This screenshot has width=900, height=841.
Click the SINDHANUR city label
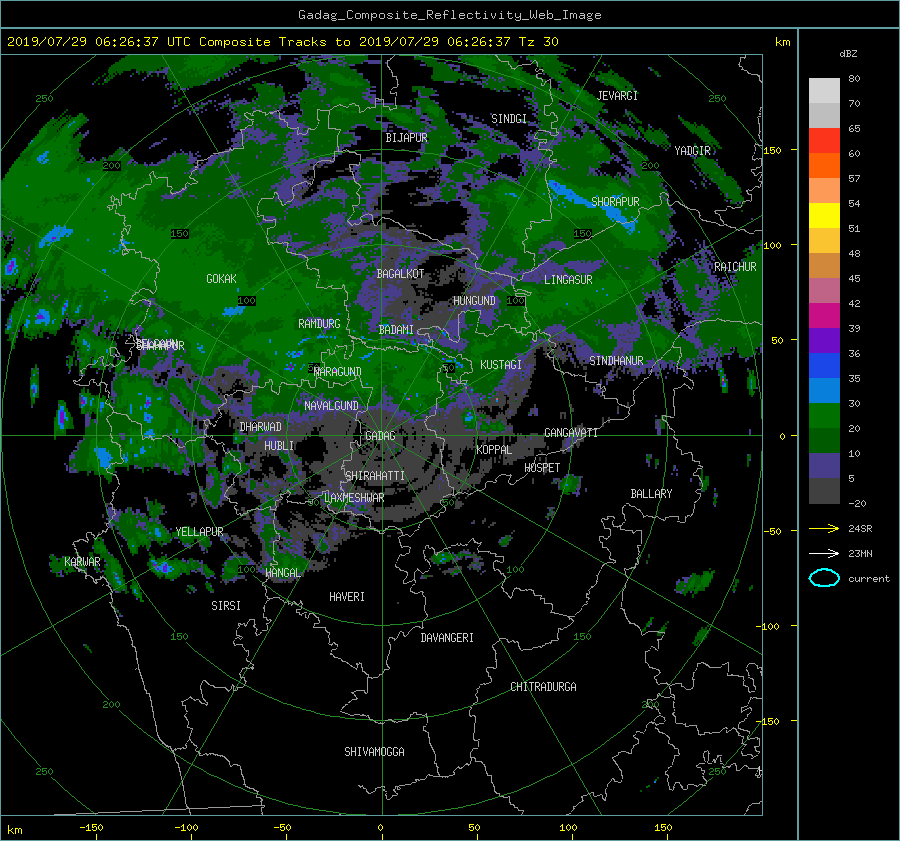616,361
